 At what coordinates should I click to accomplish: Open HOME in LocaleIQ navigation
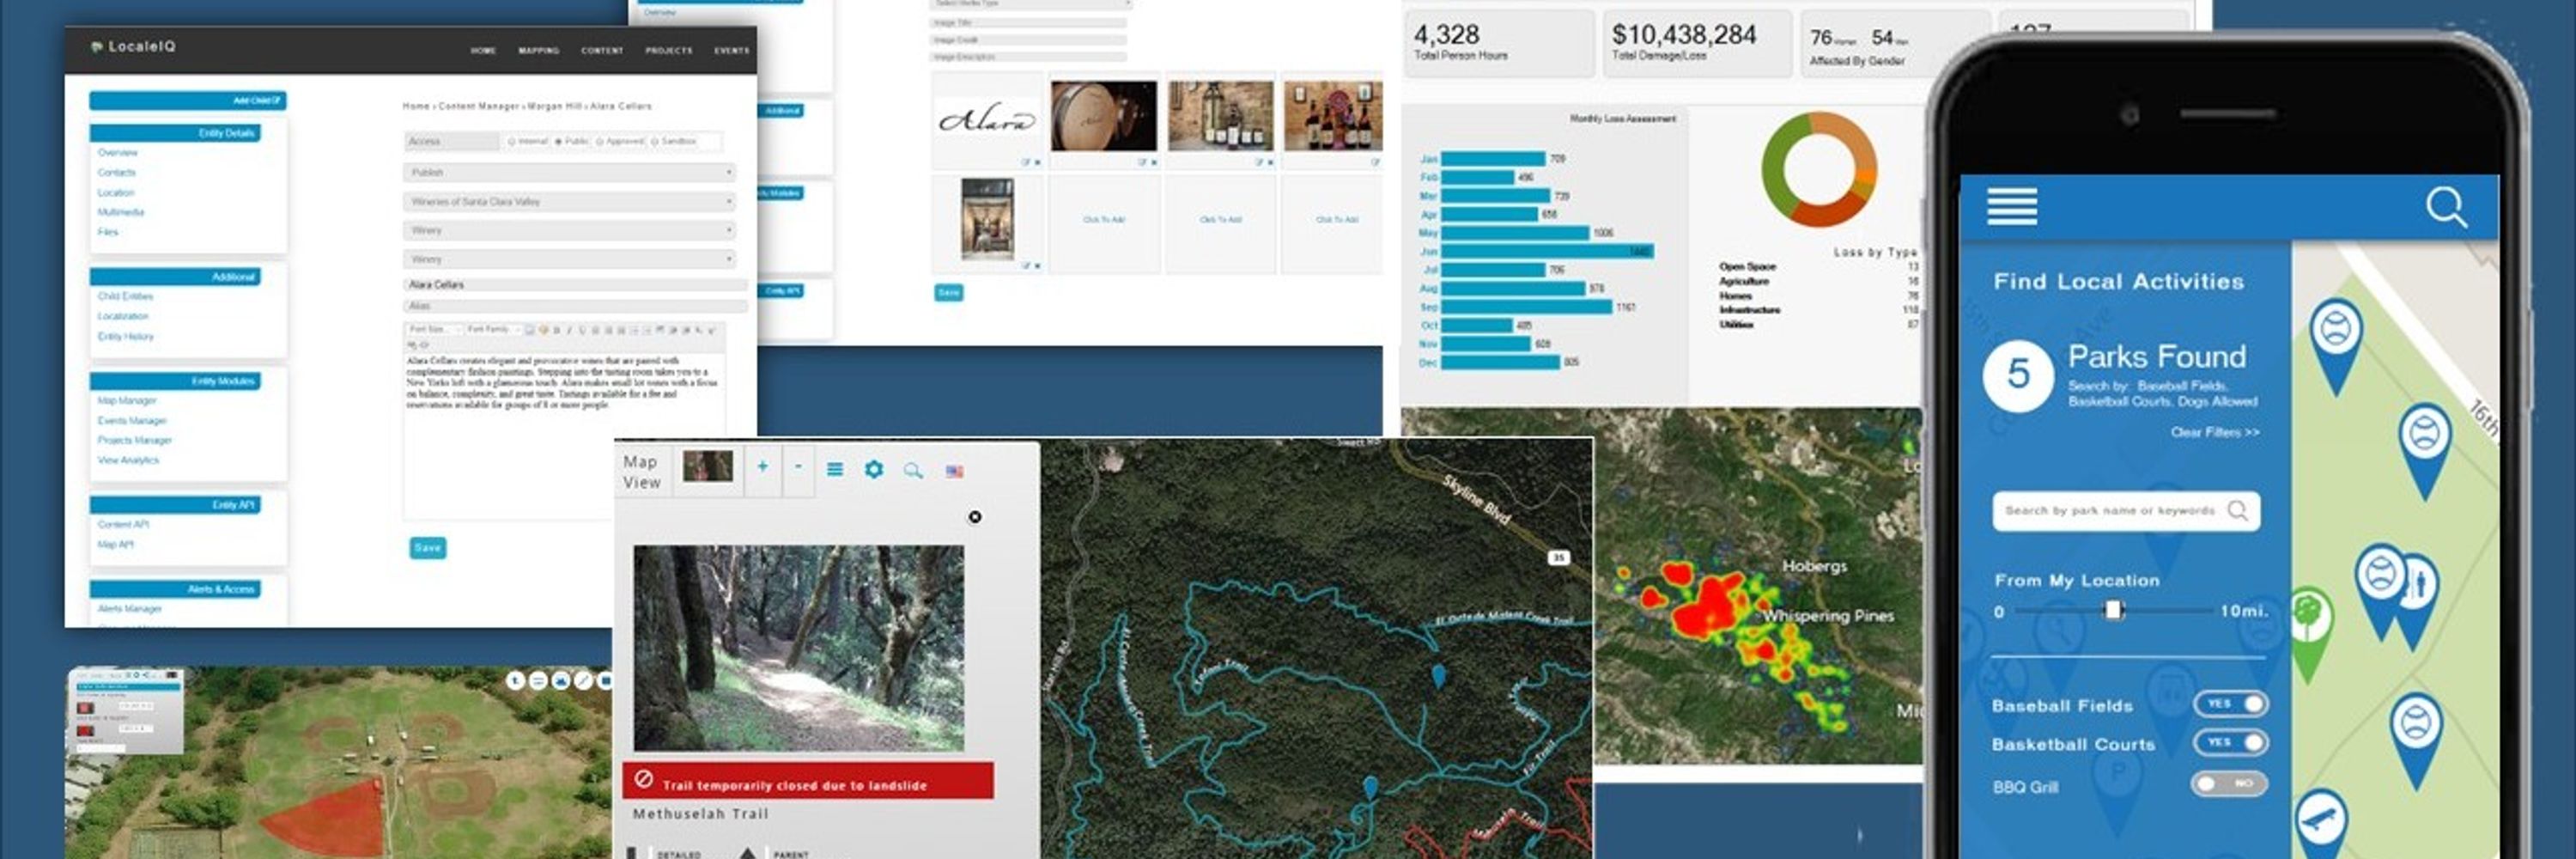(483, 50)
